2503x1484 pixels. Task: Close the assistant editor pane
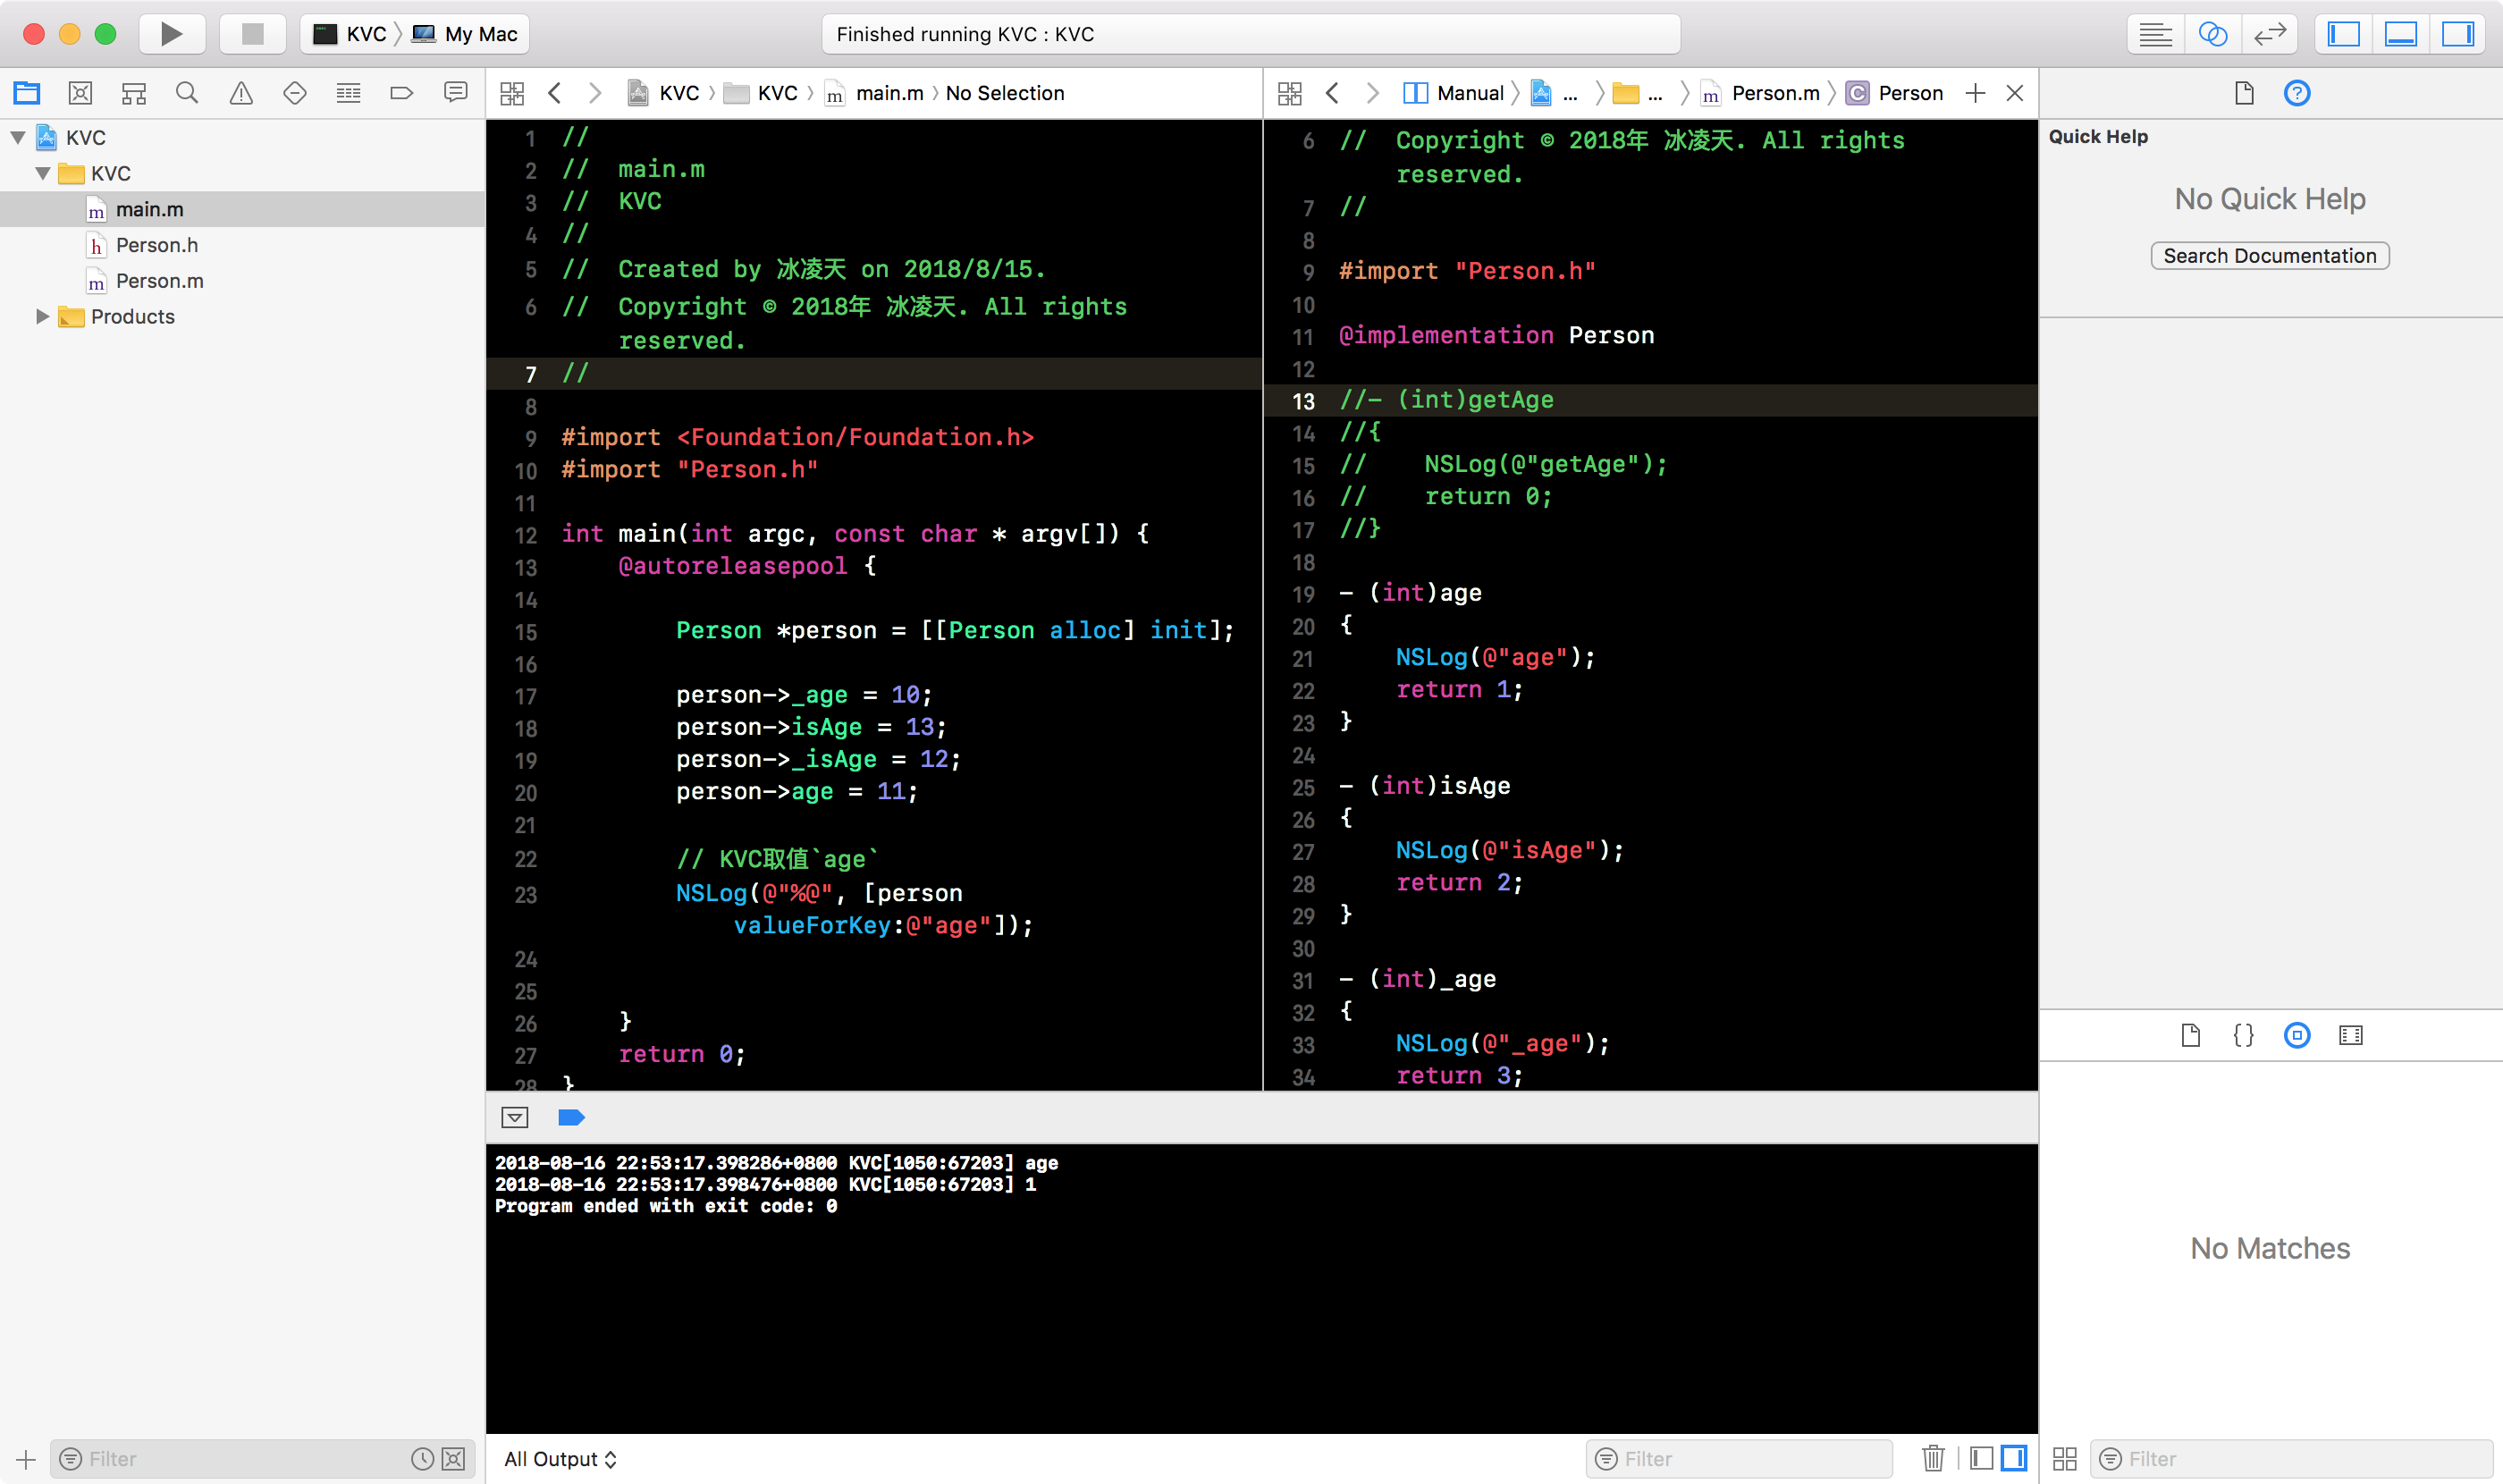click(2015, 93)
